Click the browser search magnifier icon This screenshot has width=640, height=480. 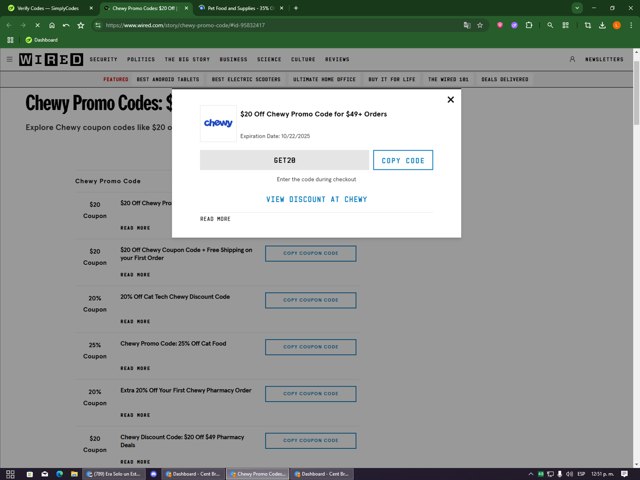(550, 25)
